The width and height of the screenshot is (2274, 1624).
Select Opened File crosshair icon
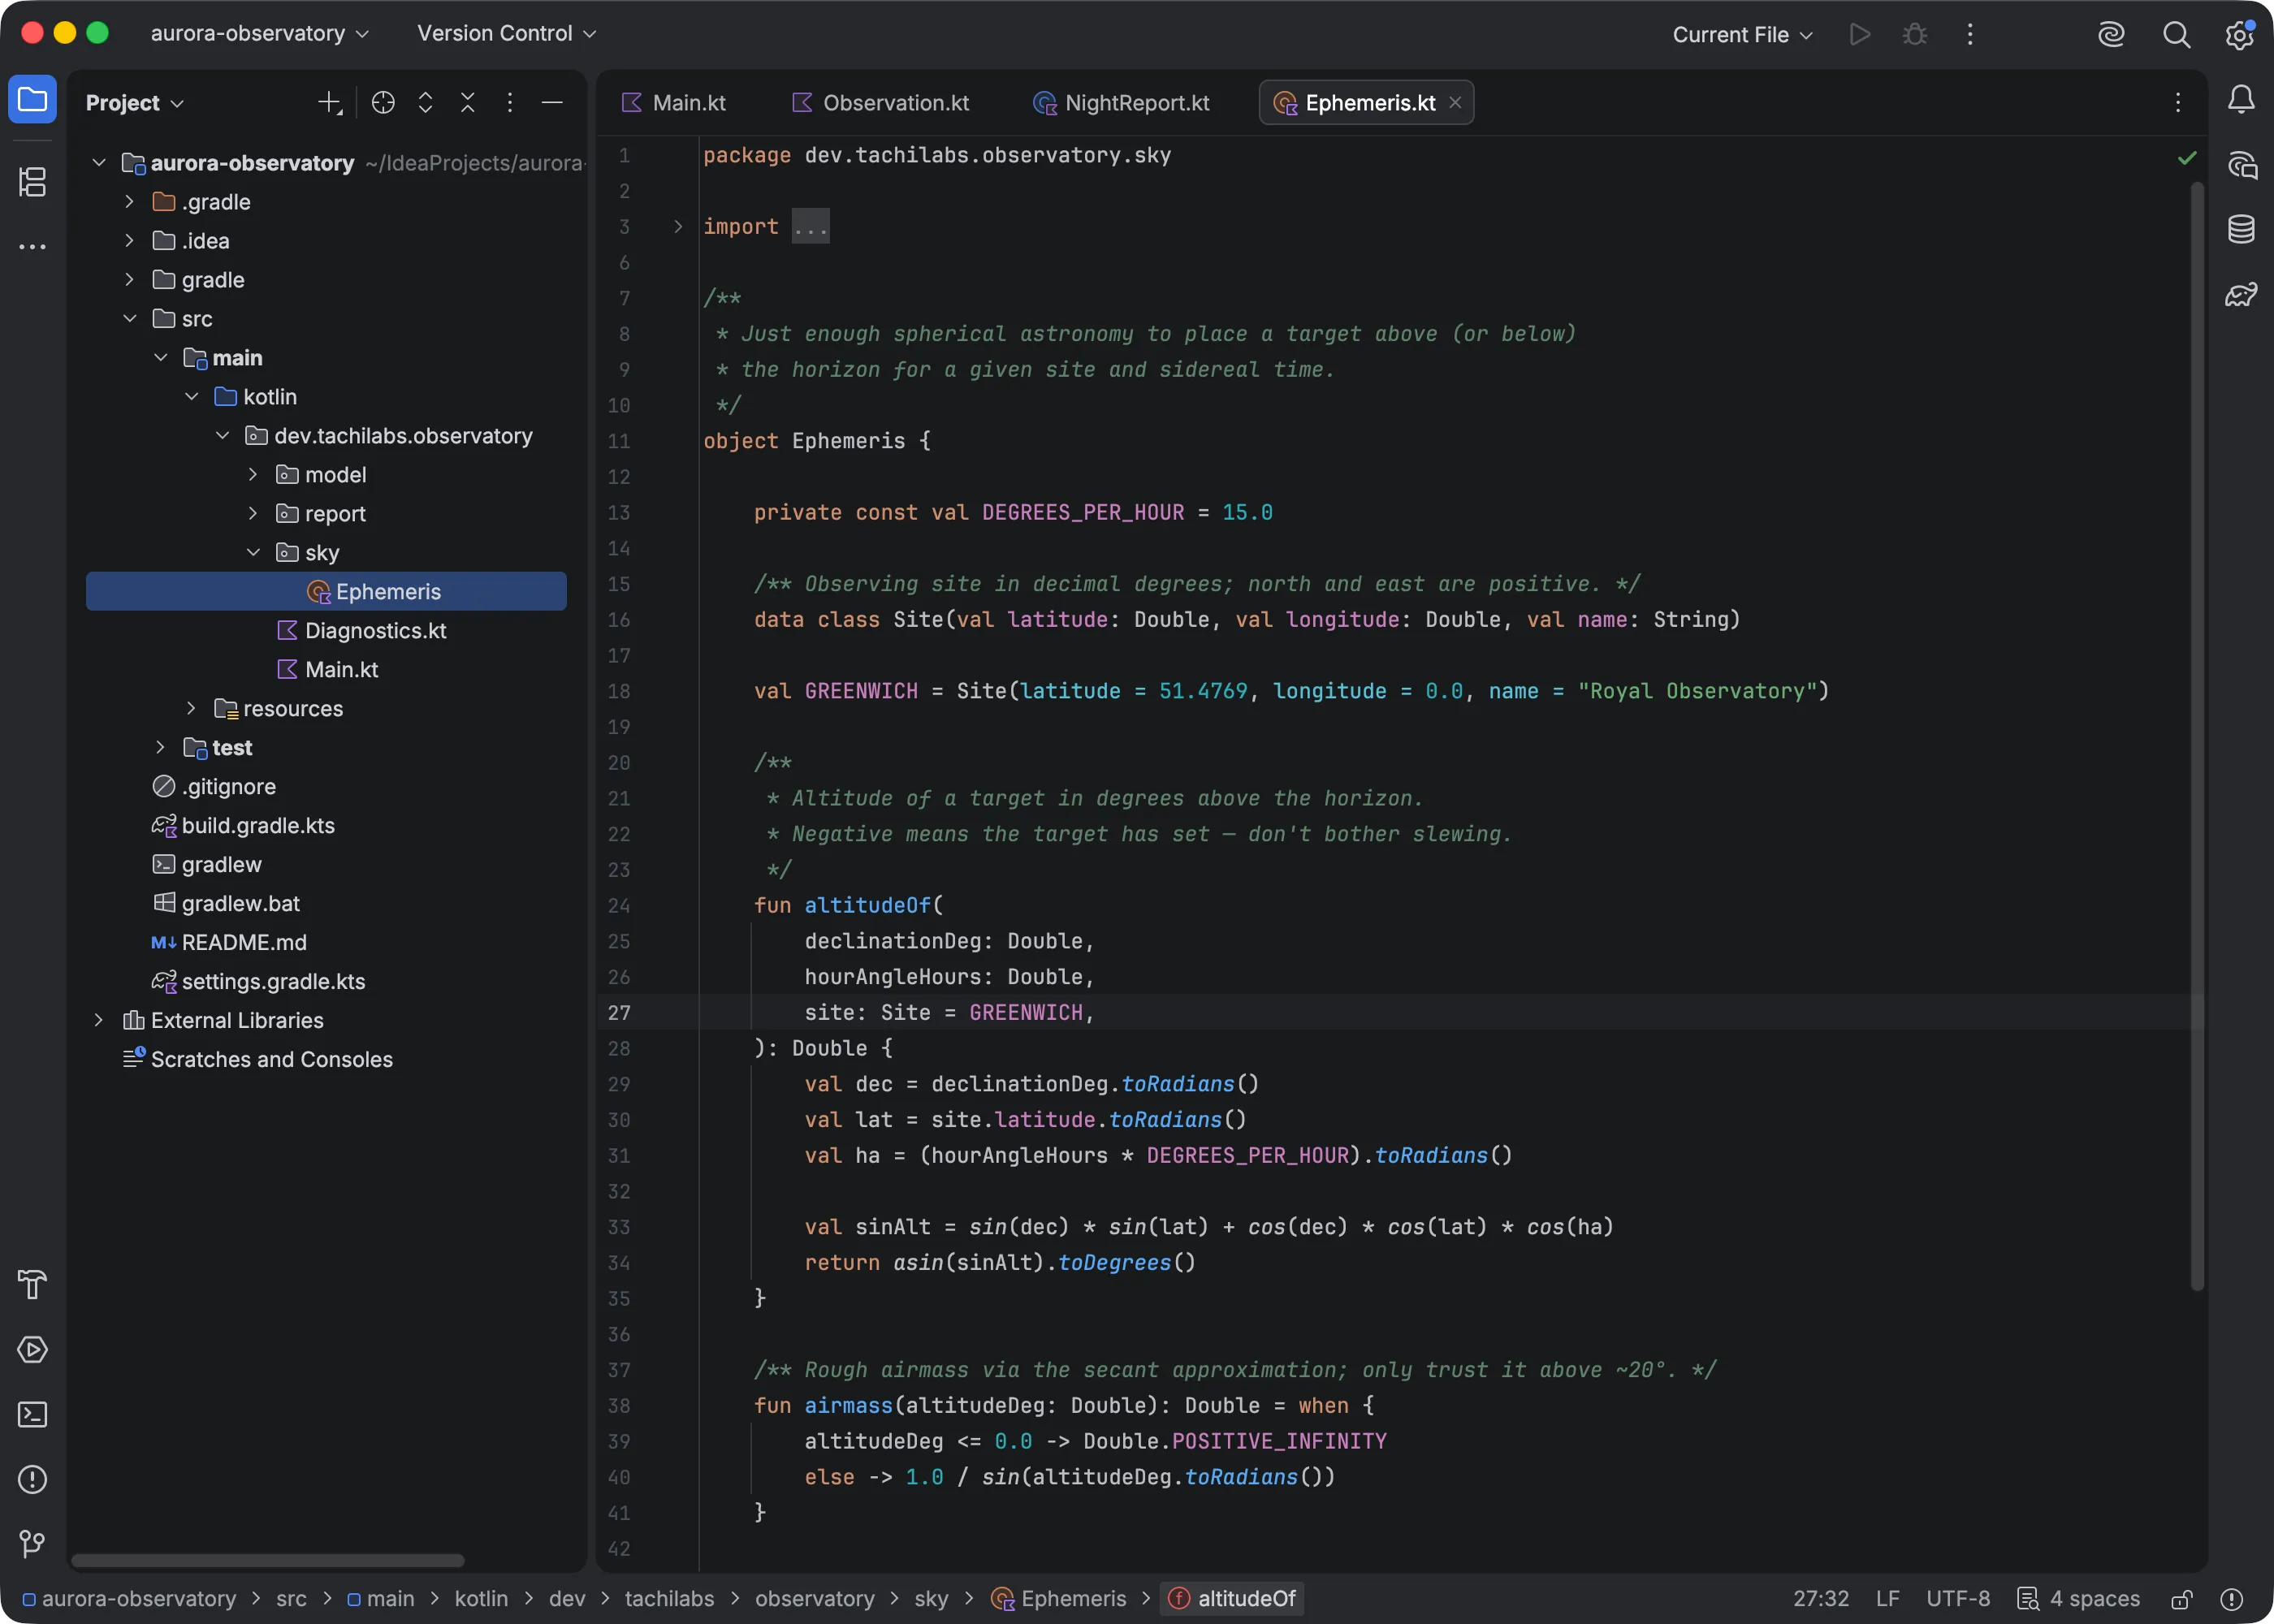(x=383, y=102)
